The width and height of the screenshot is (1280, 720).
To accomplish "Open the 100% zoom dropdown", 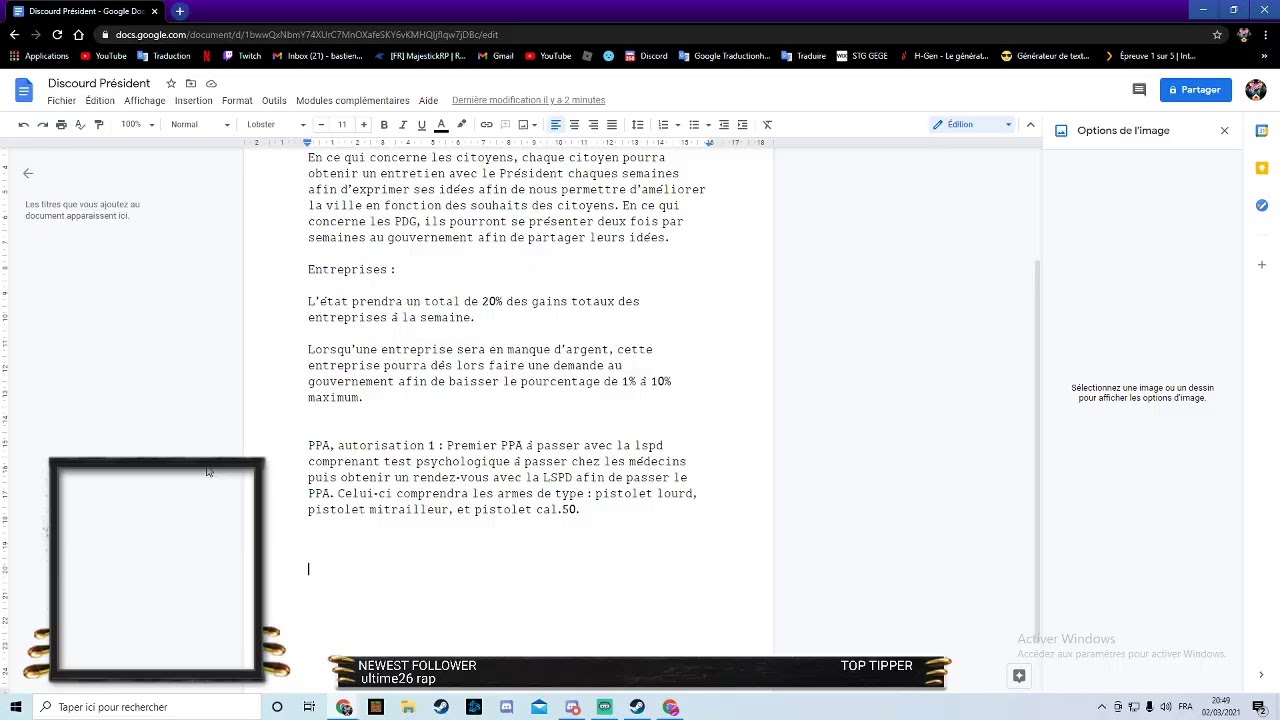I will (138, 125).
